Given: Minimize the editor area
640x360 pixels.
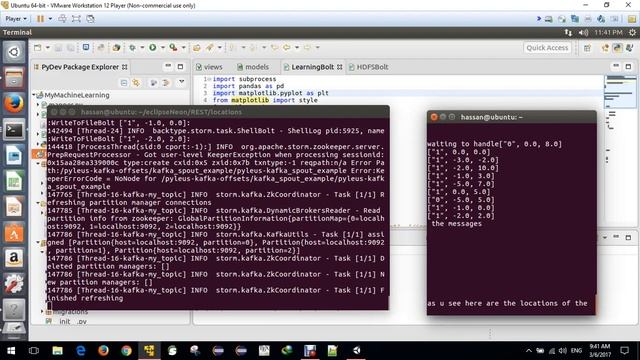Looking at the screenshot, I should (x=616, y=66).
